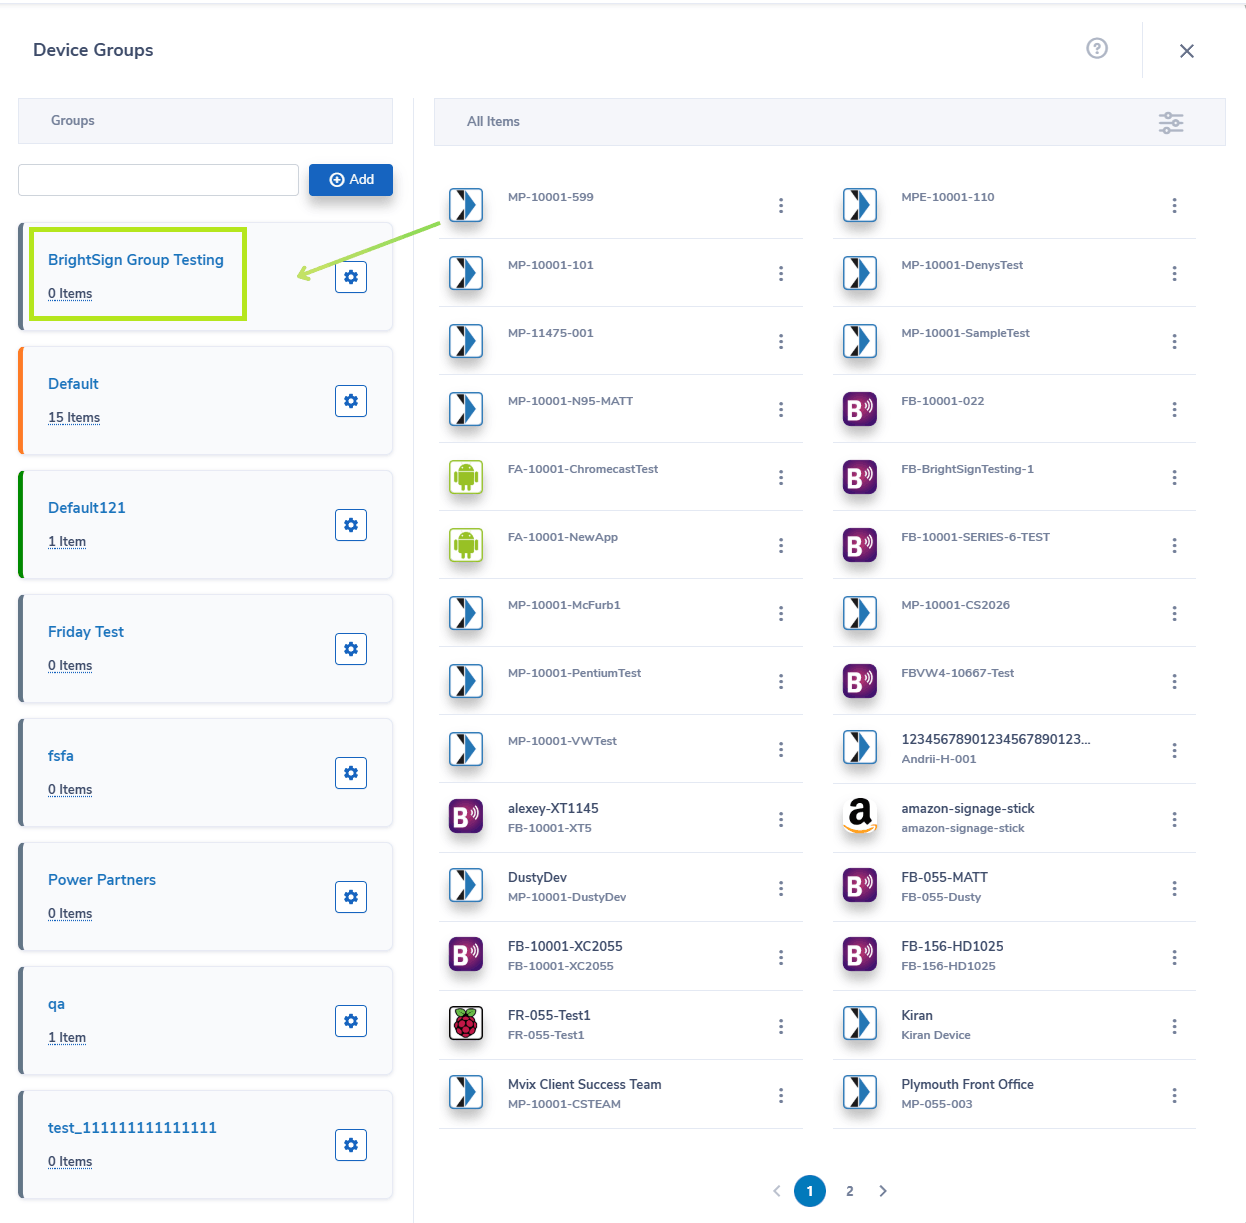1246x1223 pixels.
Task: Click the Amazon icon for amazon-signage-stick
Action: click(860, 817)
